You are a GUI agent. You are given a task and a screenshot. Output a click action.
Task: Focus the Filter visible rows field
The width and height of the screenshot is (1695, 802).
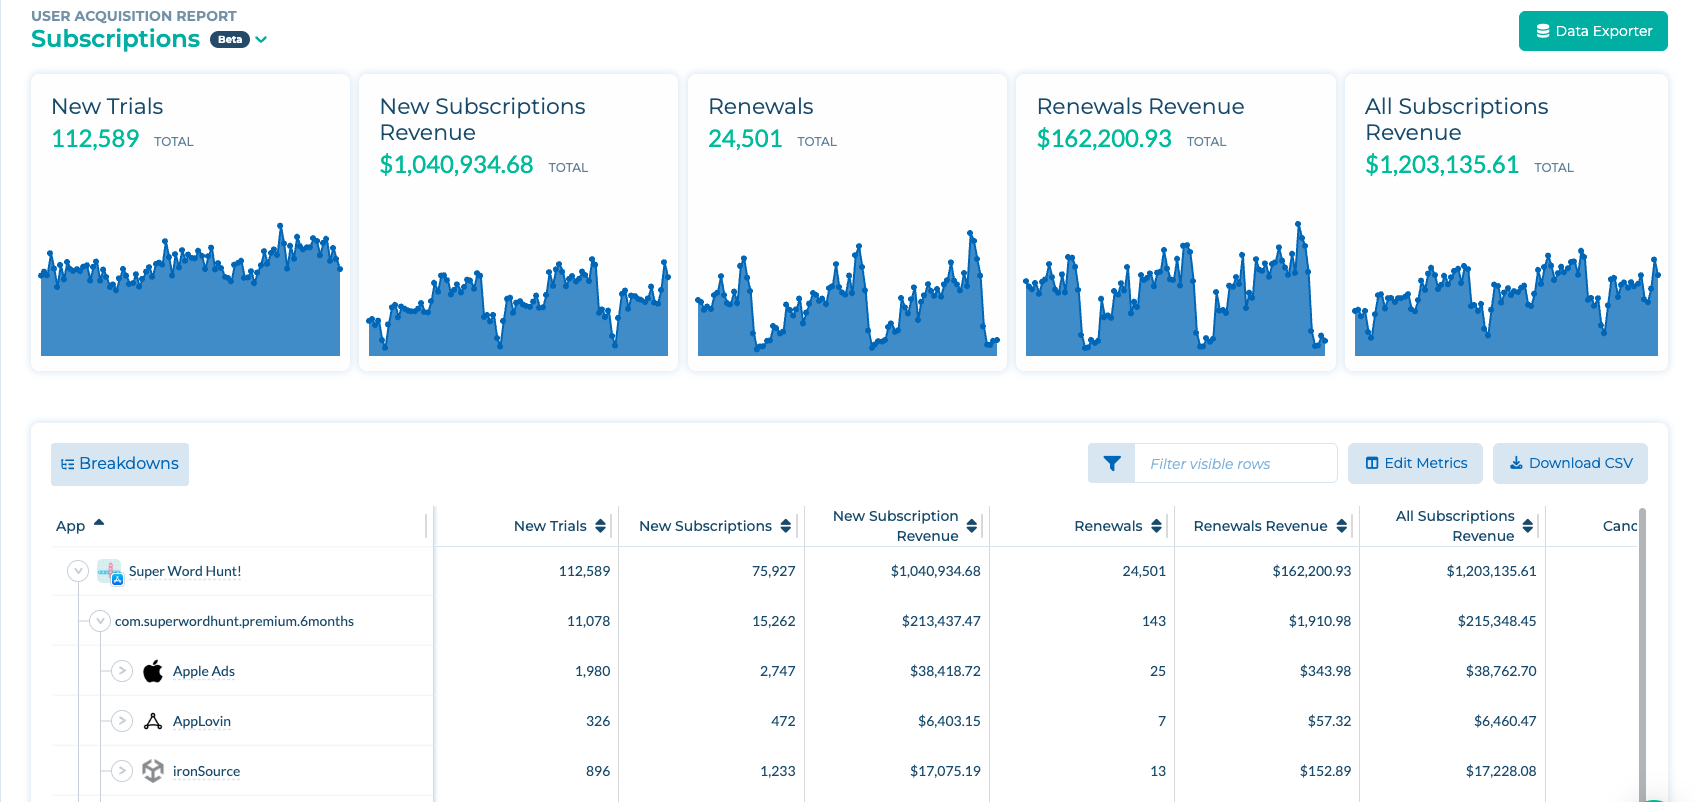pos(1236,463)
